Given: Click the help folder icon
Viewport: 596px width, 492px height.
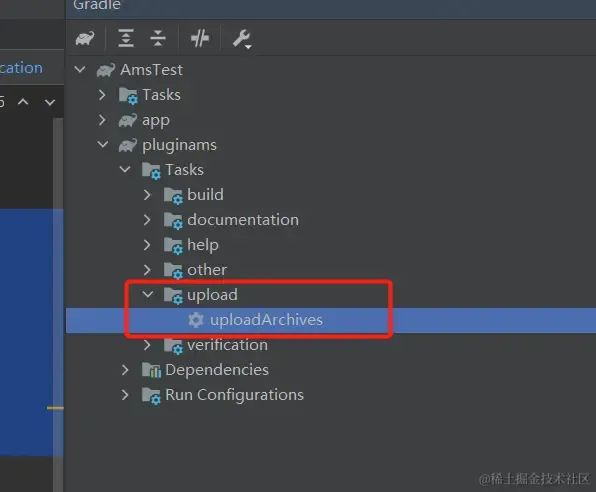Looking at the screenshot, I should [x=173, y=246].
